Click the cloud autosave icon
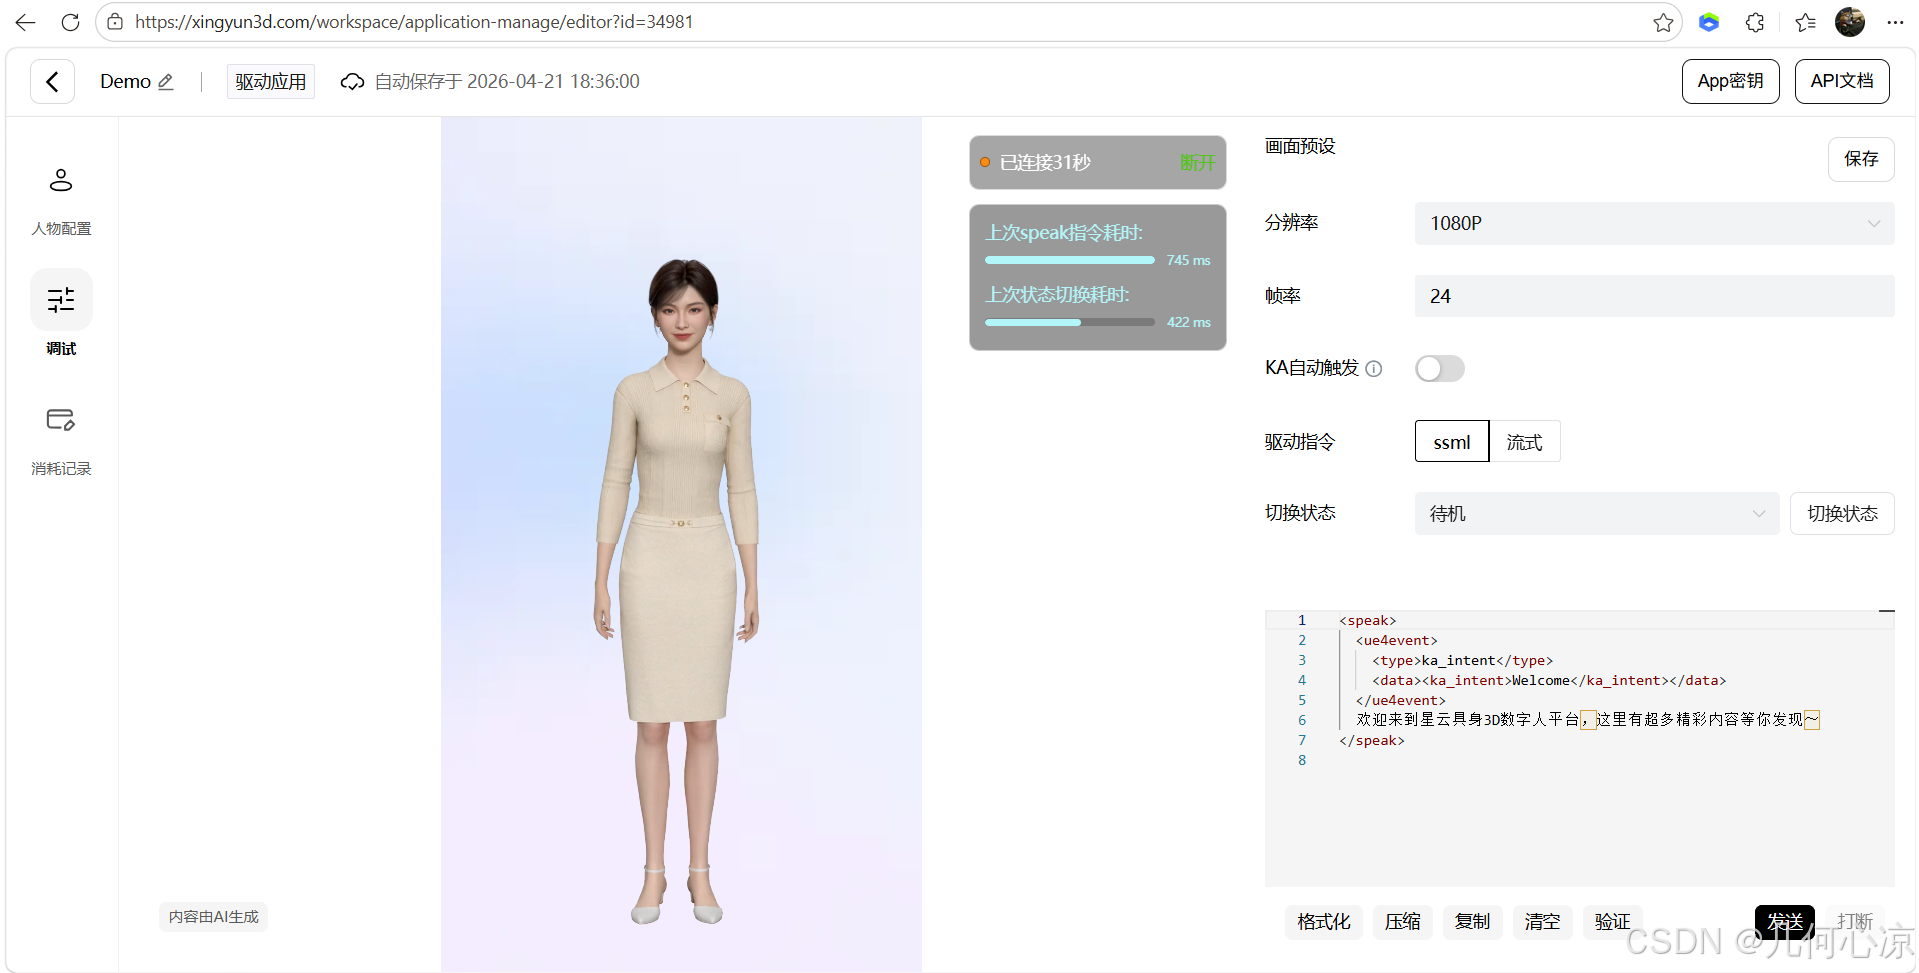The width and height of the screenshot is (1919, 973). 352,82
